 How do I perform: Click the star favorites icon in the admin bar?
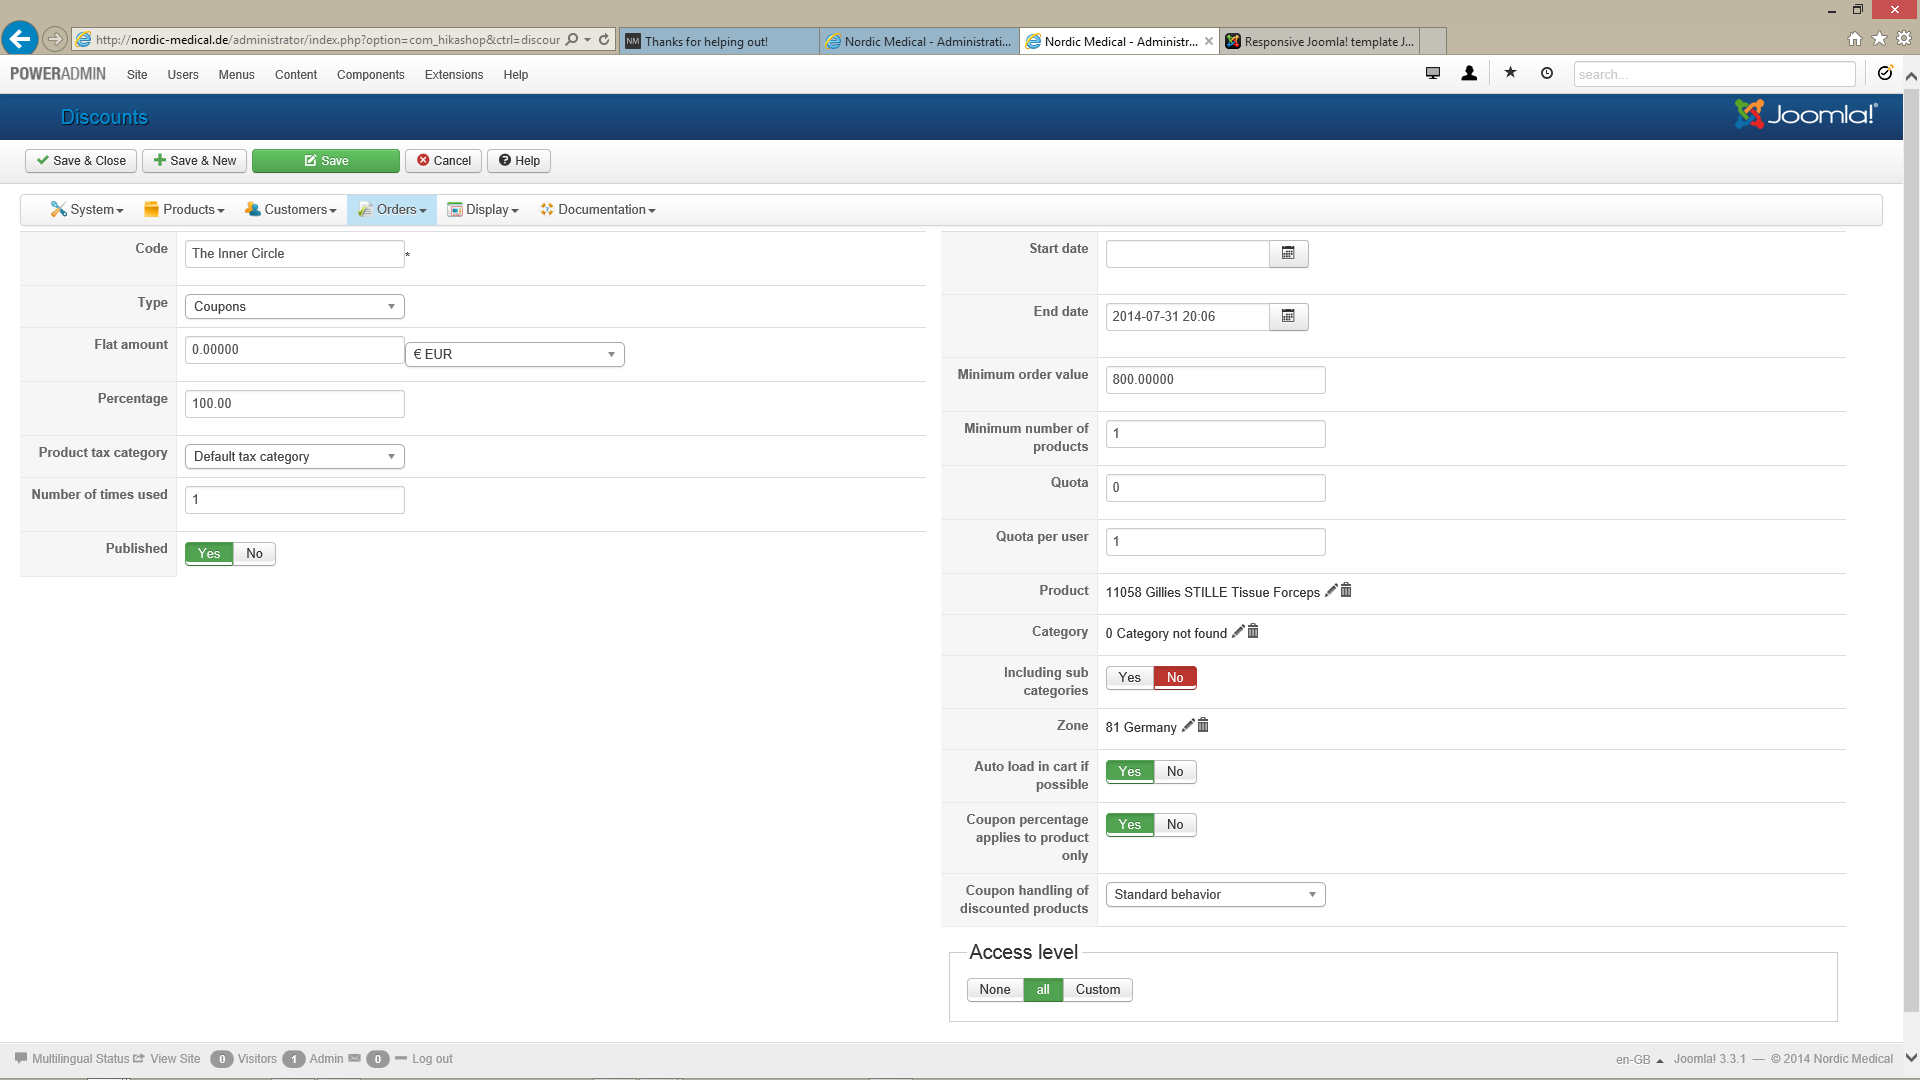point(1510,73)
